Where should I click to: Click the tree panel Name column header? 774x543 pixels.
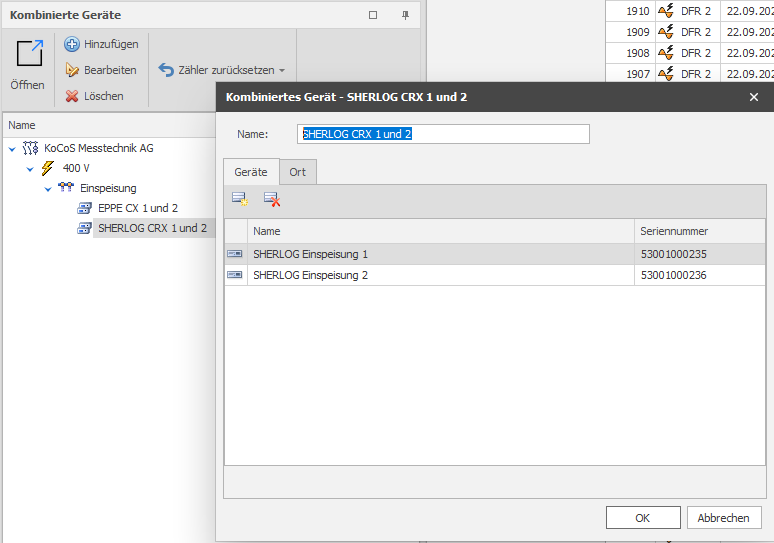coord(110,125)
